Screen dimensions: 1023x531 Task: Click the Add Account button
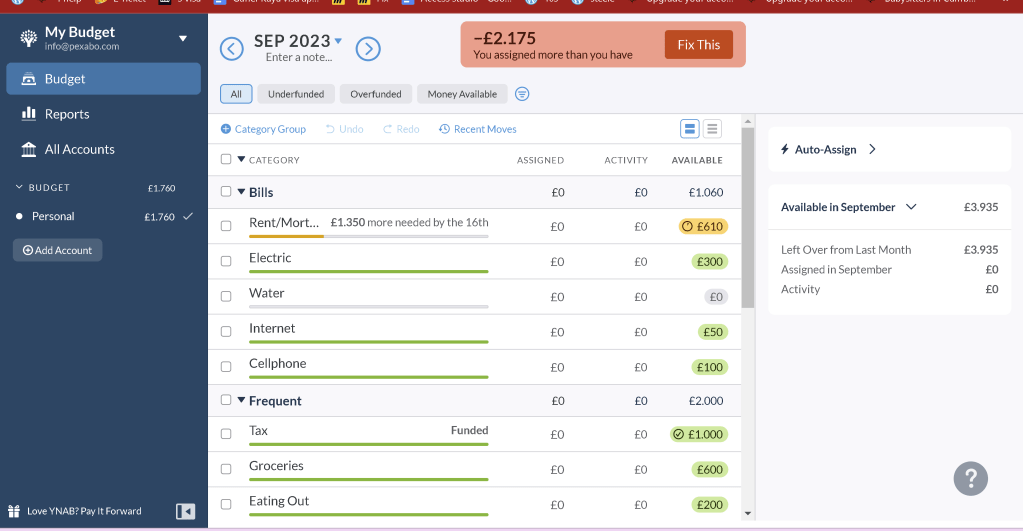tap(57, 250)
